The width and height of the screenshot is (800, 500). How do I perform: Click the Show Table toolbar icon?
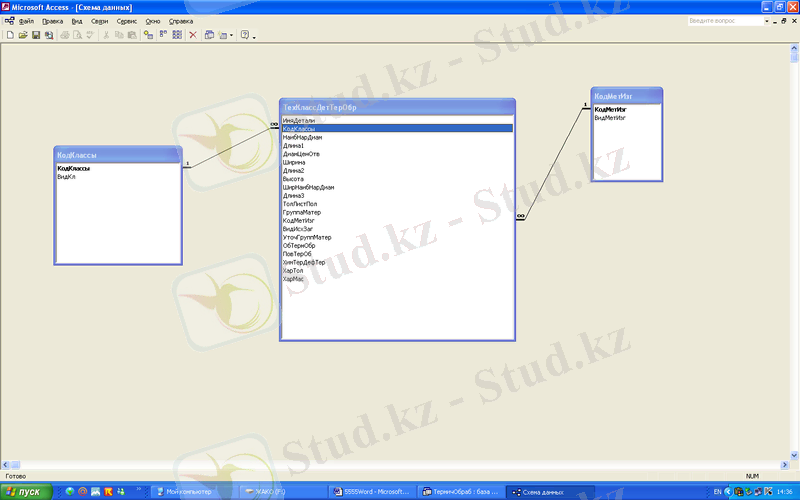[149, 35]
